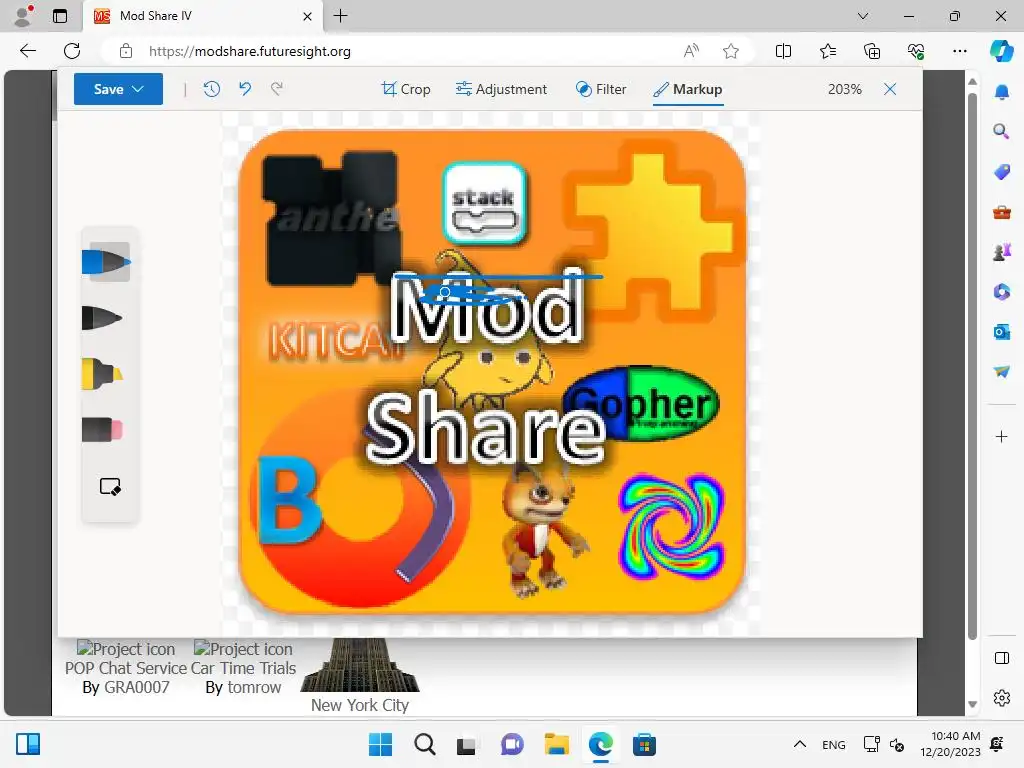
Task: Open GRA0007 user profile link
Action: [x=135, y=687]
